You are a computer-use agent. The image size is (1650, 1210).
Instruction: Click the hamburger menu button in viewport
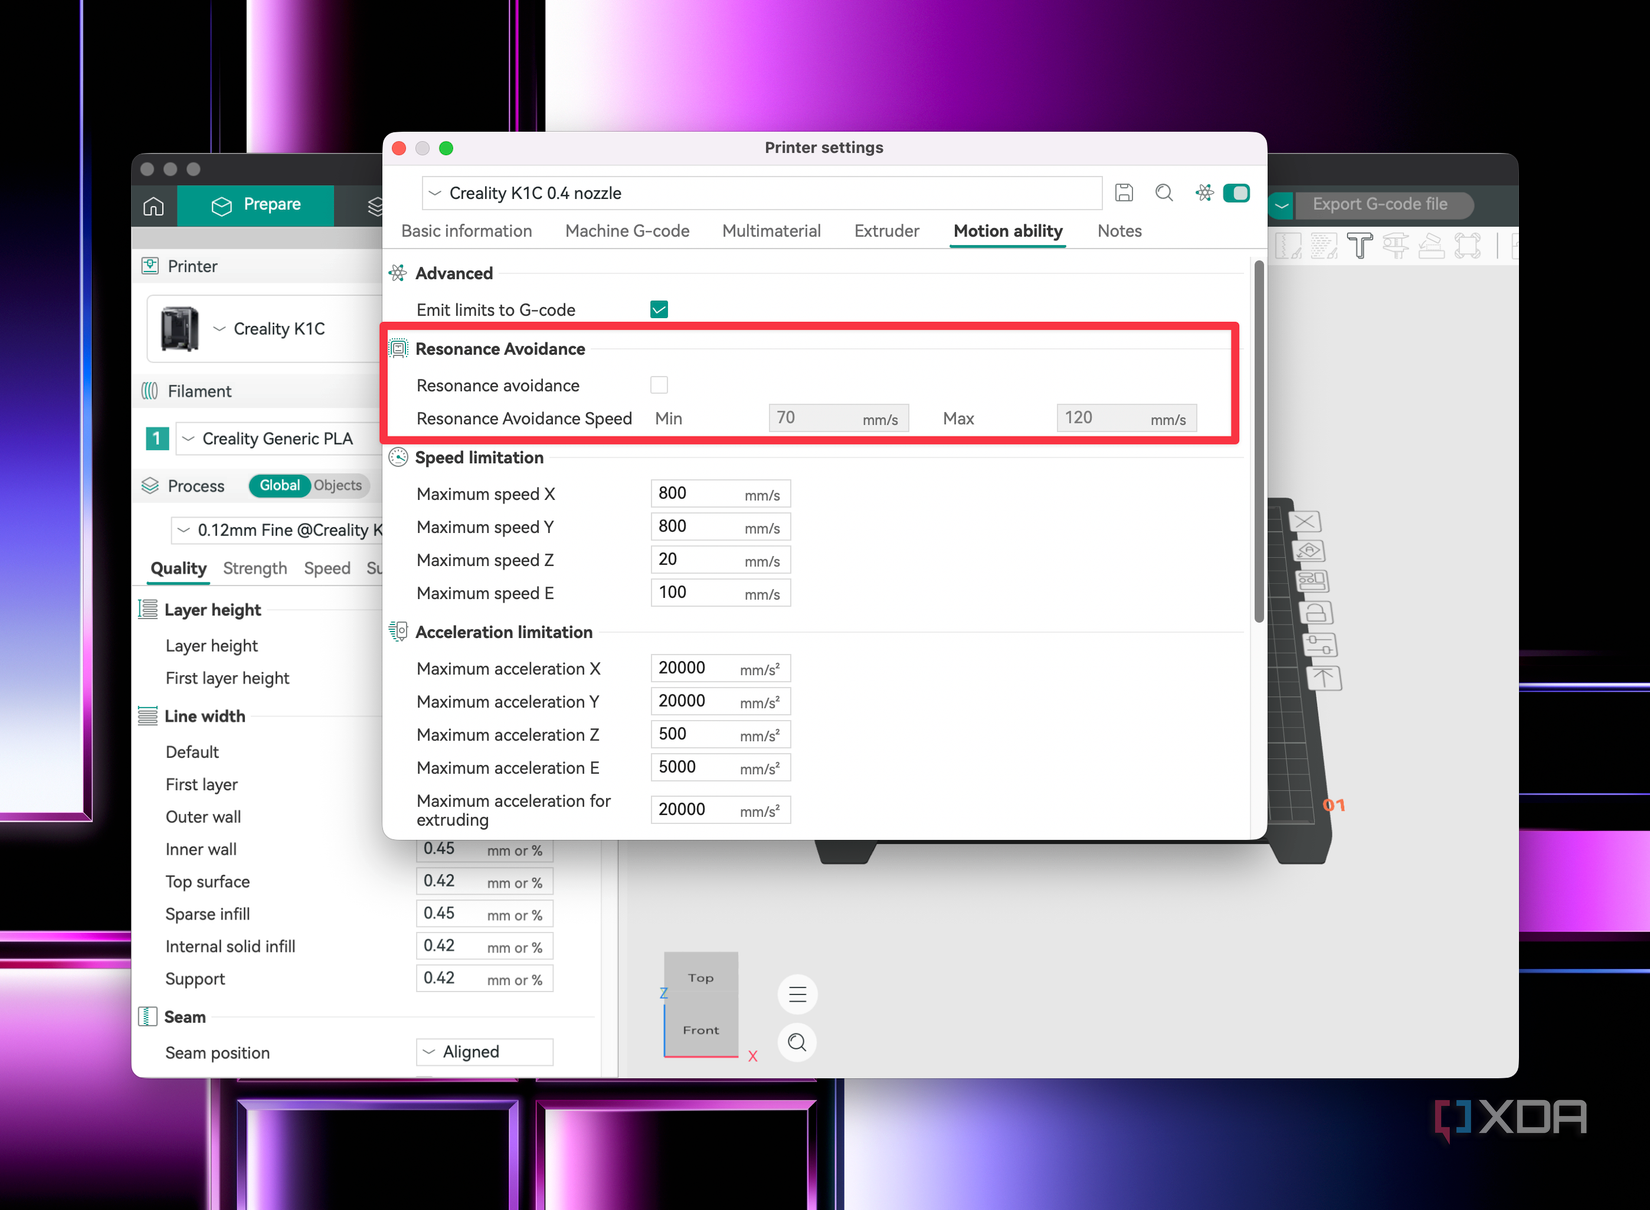click(798, 994)
